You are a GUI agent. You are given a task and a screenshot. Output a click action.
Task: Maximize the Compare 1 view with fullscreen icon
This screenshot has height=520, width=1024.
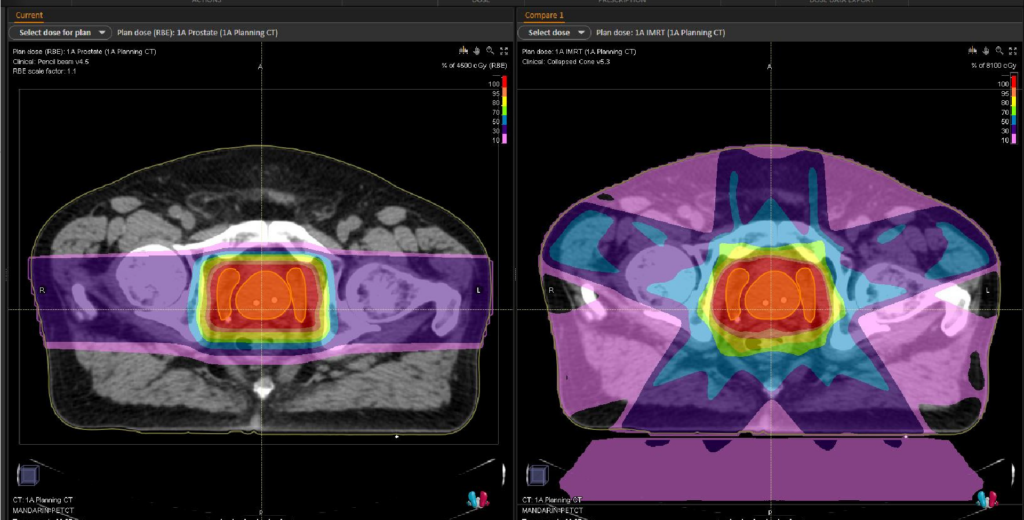pyautogui.click(x=1013, y=50)
